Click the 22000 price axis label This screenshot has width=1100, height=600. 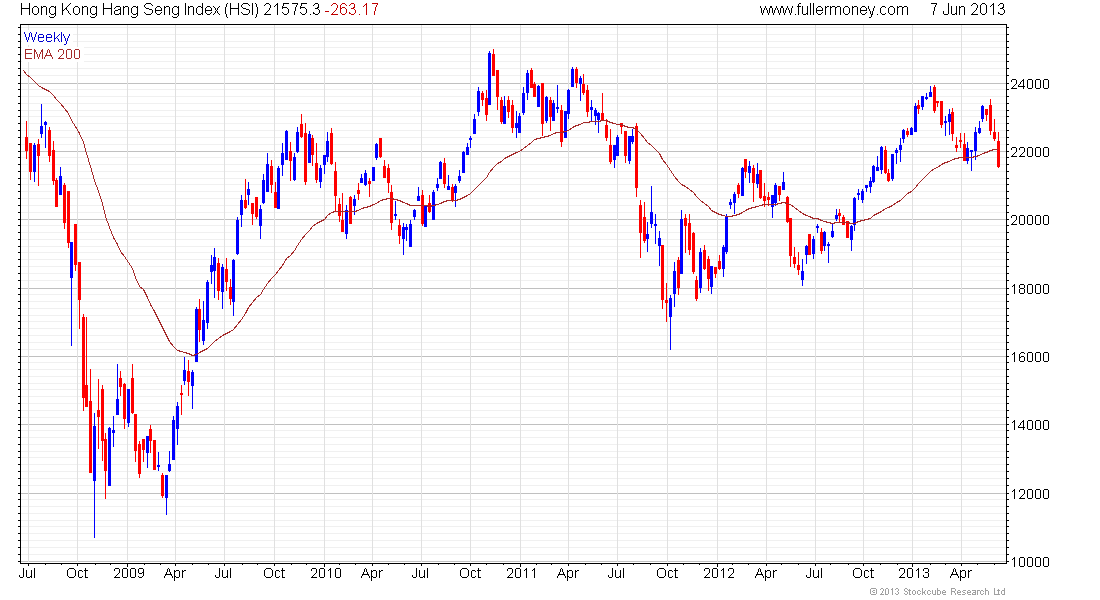coord(1029,152)
